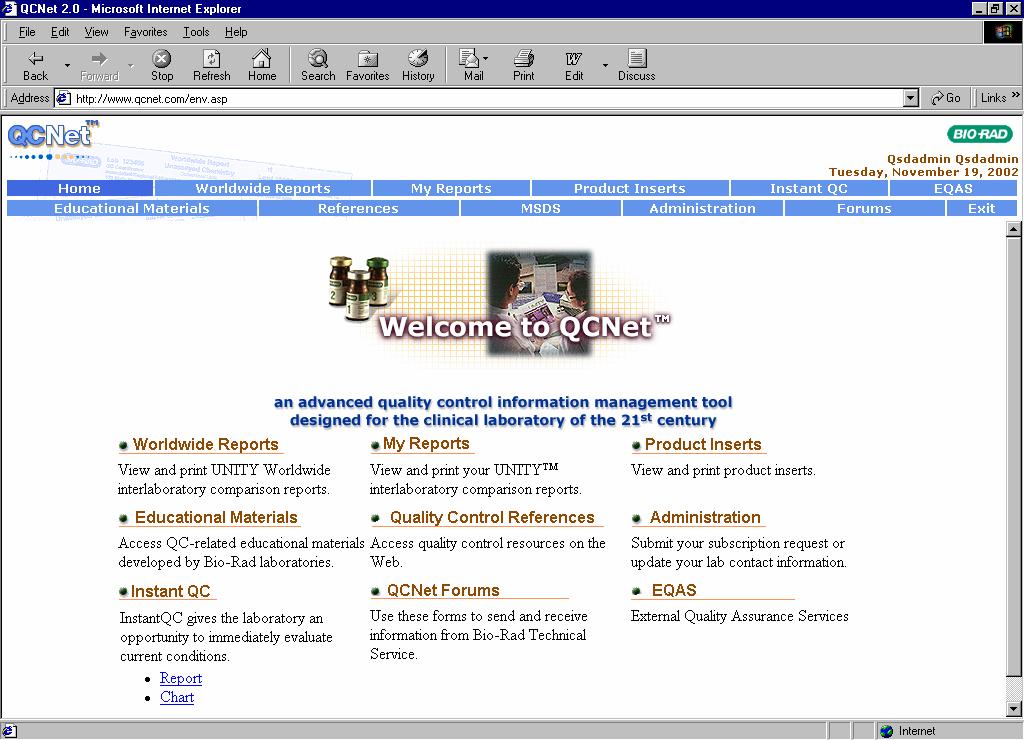Viewport: 1024px width, 740px height.
Task: Select EQAS navigation tab
Action: coord(953,188)
